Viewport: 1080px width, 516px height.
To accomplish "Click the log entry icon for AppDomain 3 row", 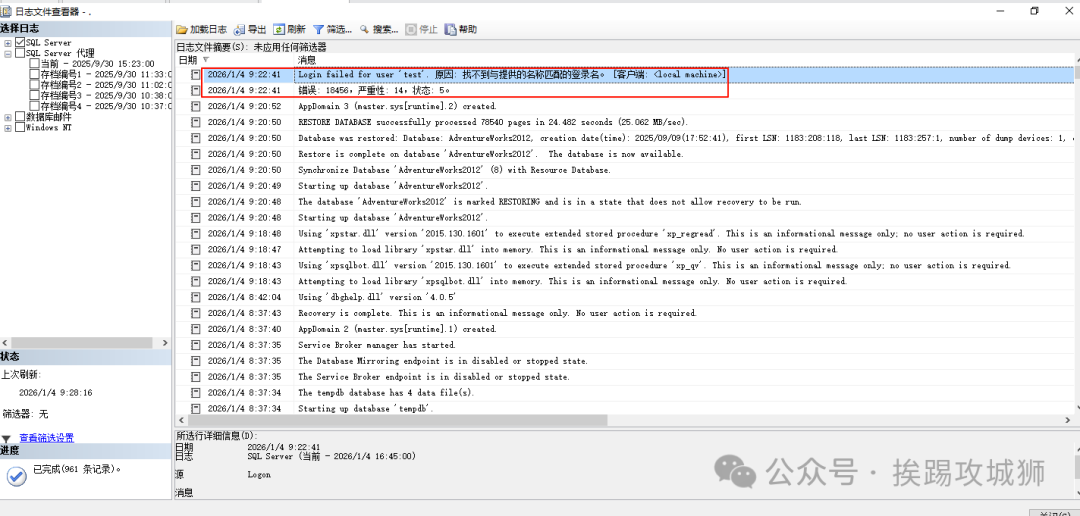I will click(196, 106).
